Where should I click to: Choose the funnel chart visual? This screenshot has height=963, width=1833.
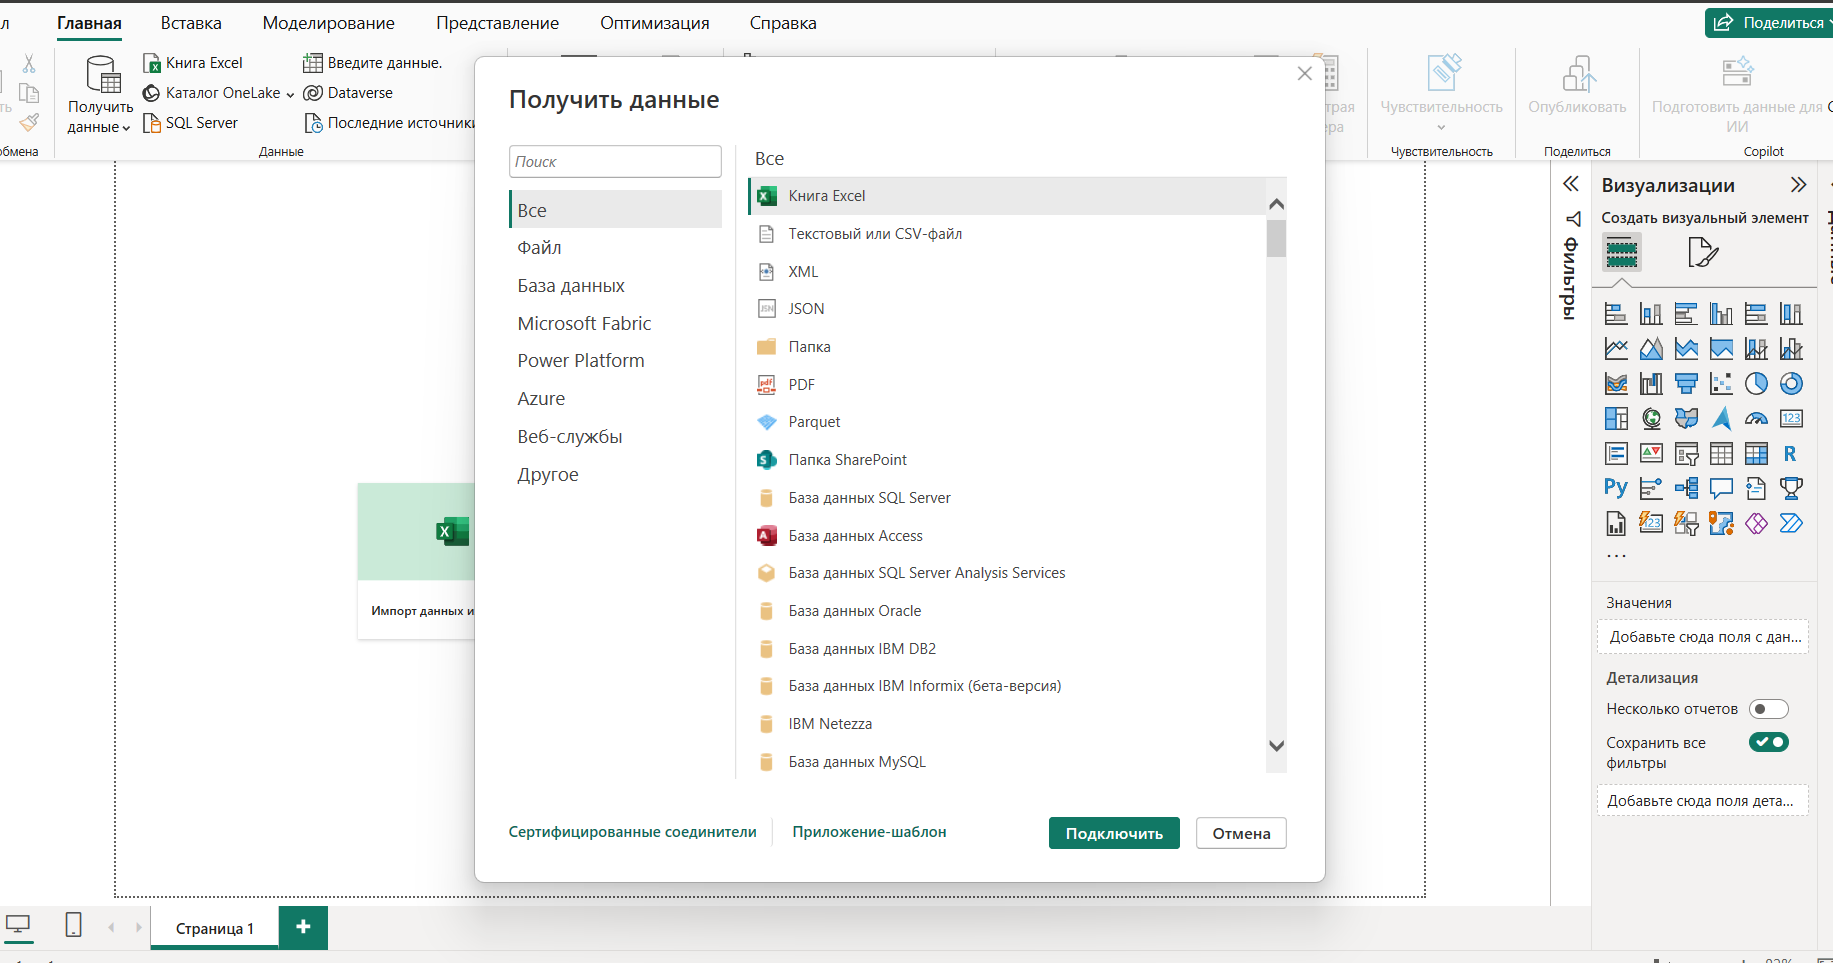click(1686, 384)
